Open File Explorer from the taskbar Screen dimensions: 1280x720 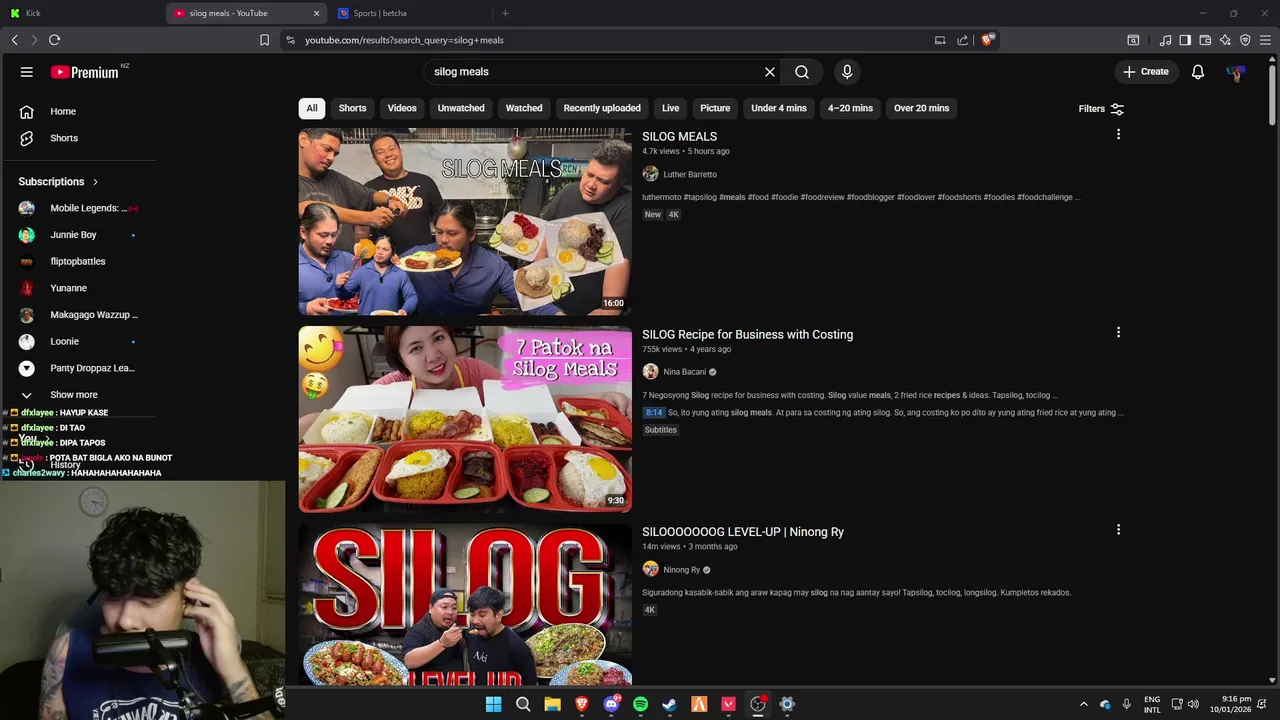tap(552, 704)
